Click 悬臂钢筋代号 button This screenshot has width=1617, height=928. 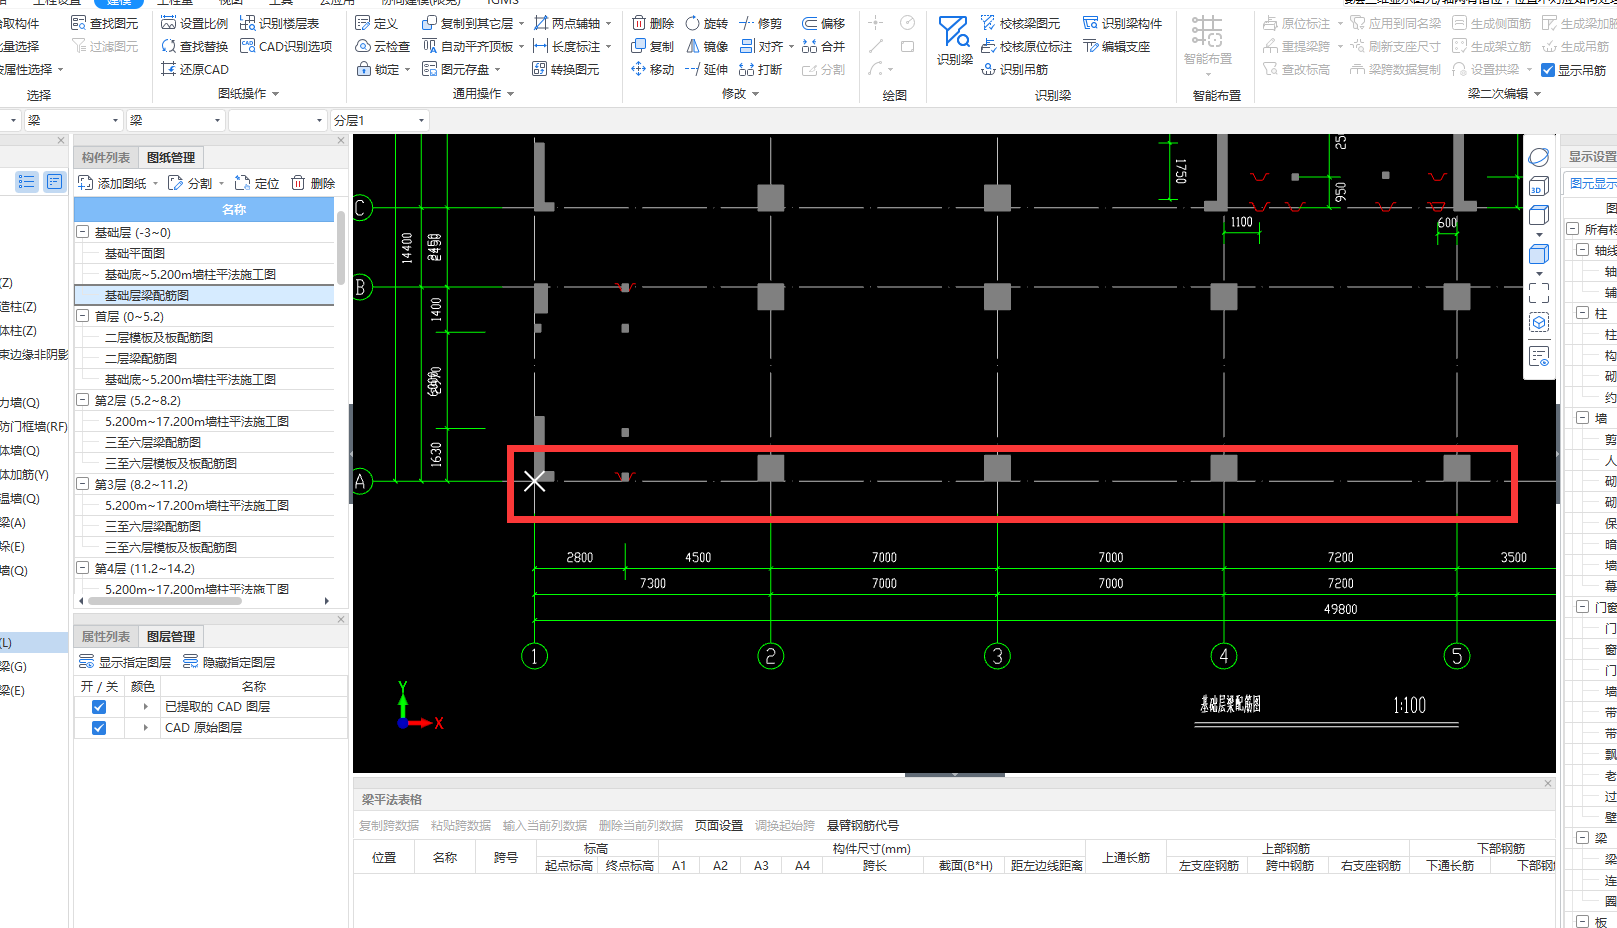coord(863,825)
